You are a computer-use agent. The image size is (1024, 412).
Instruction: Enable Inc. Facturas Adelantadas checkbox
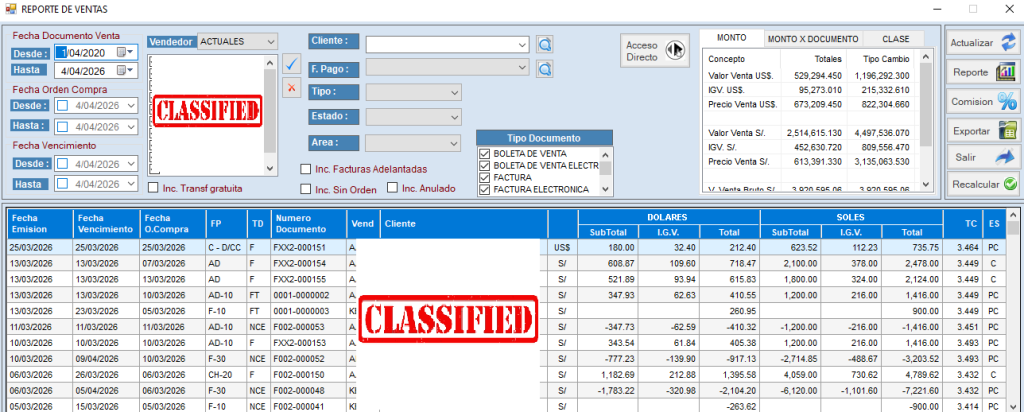pyautogui.click(x=306, y=169)
